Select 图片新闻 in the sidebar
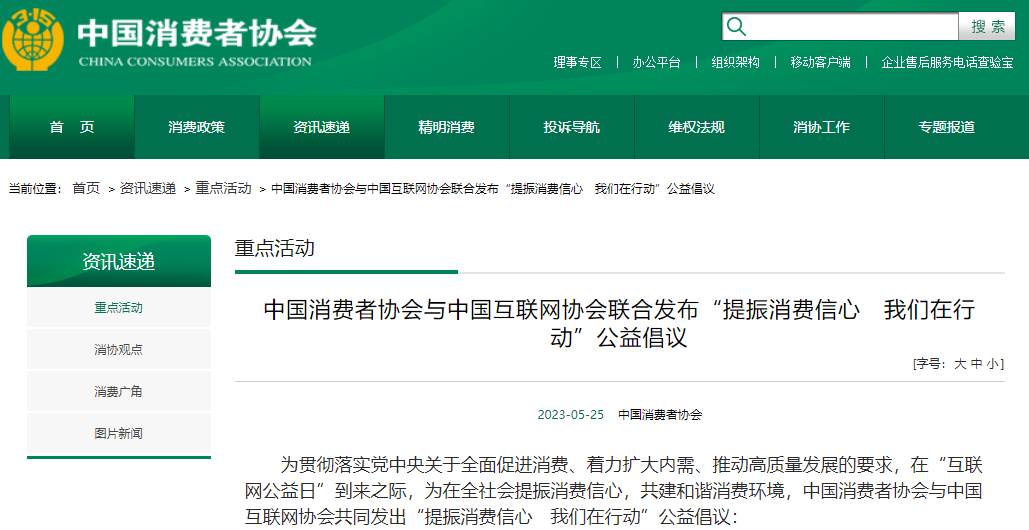 [x=119, y=434]
